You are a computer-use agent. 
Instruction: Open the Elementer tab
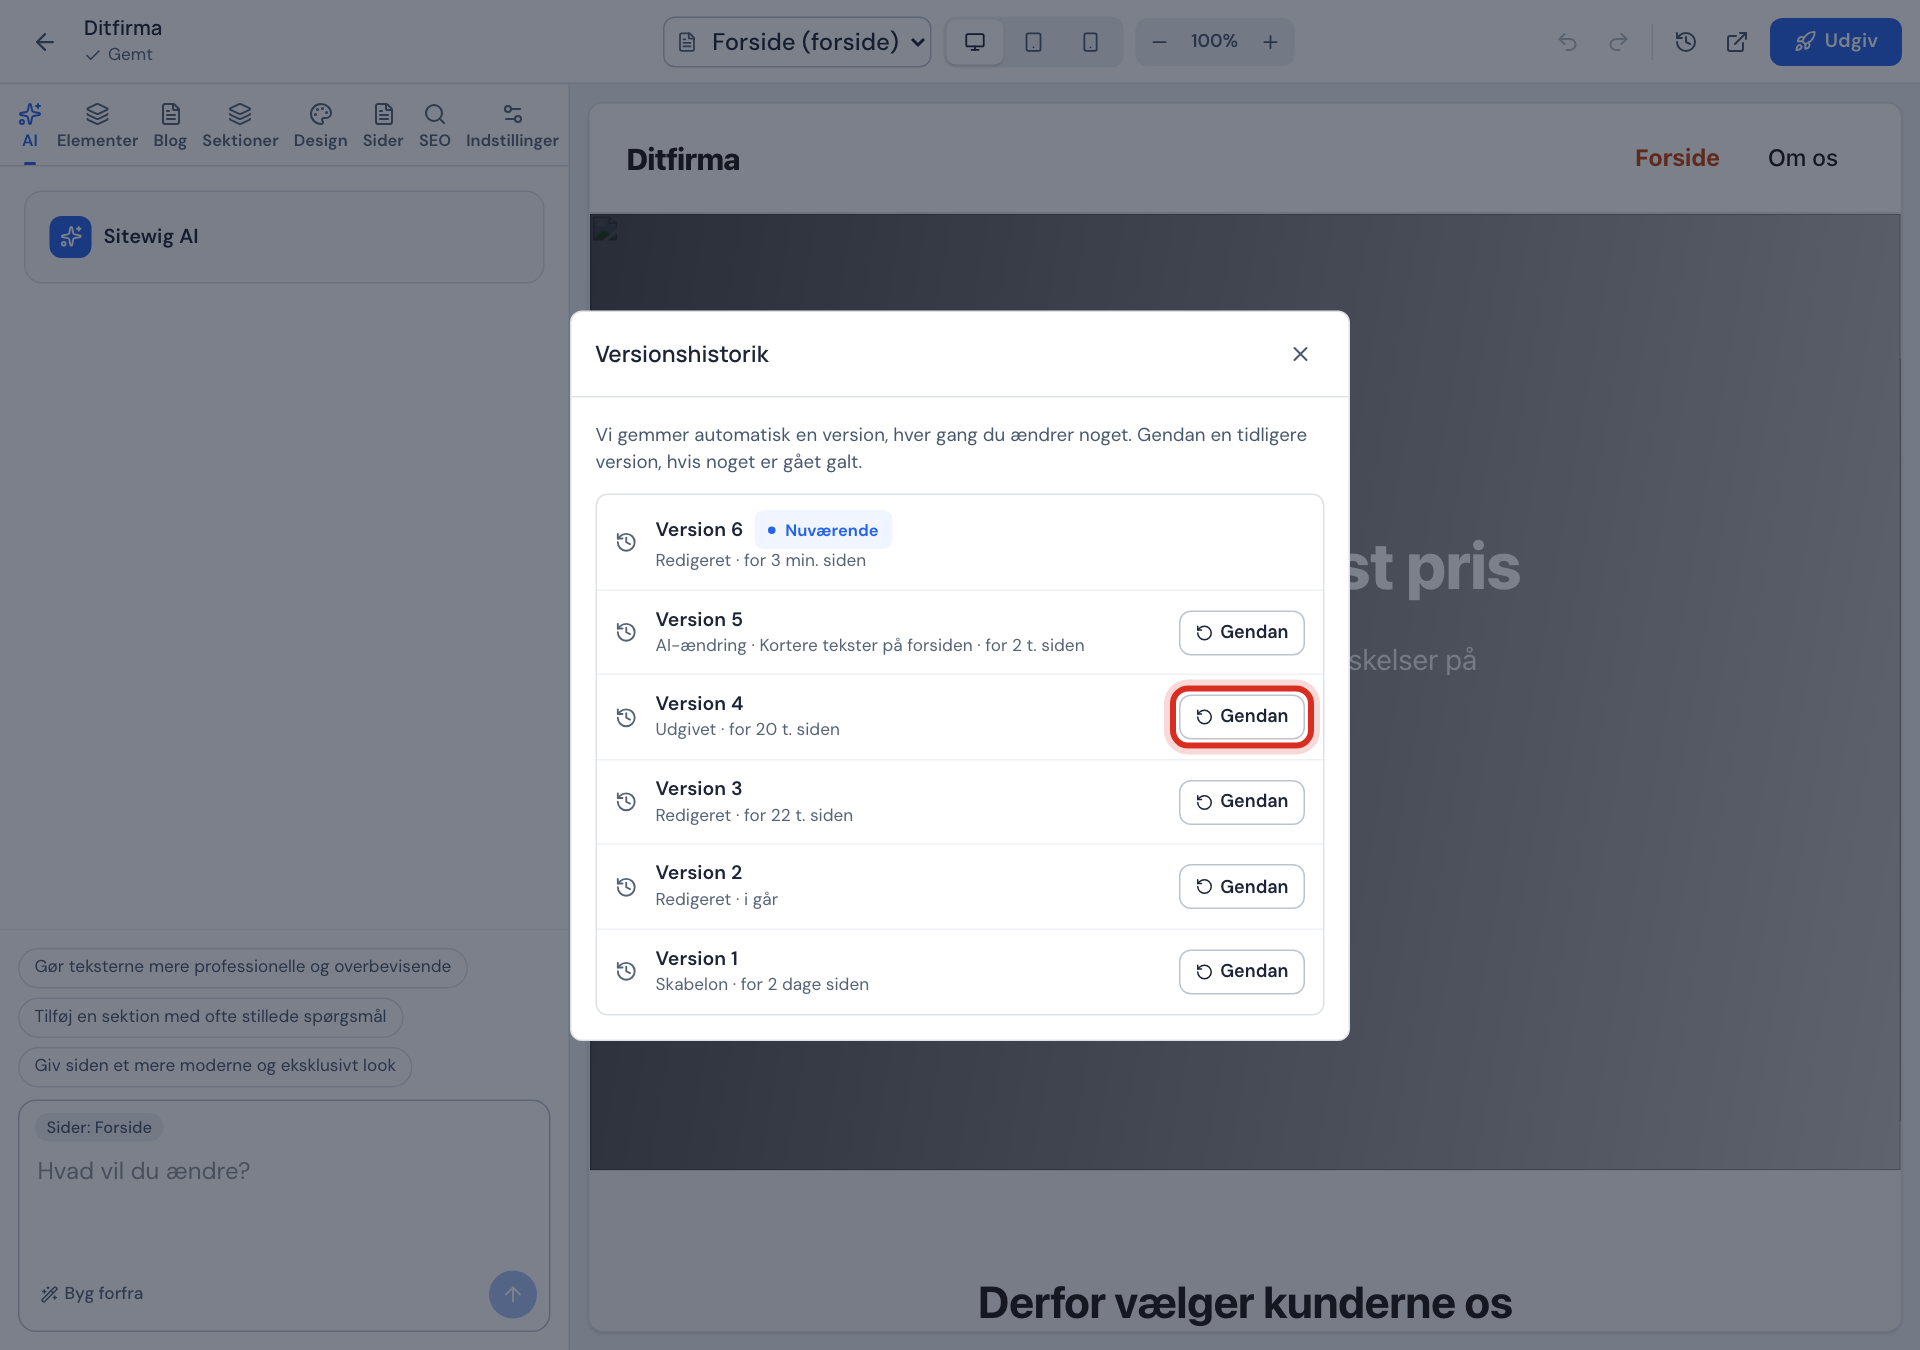(97, 126)
